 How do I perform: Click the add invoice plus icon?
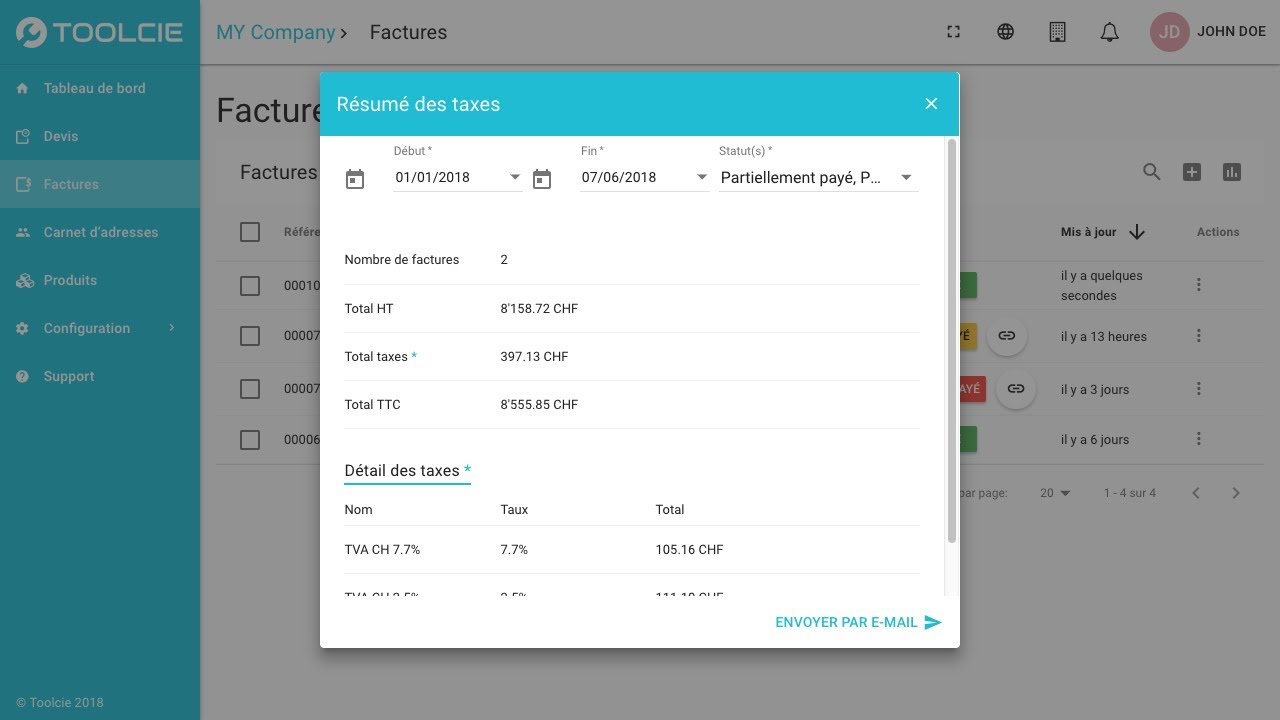pos(1192,172)
